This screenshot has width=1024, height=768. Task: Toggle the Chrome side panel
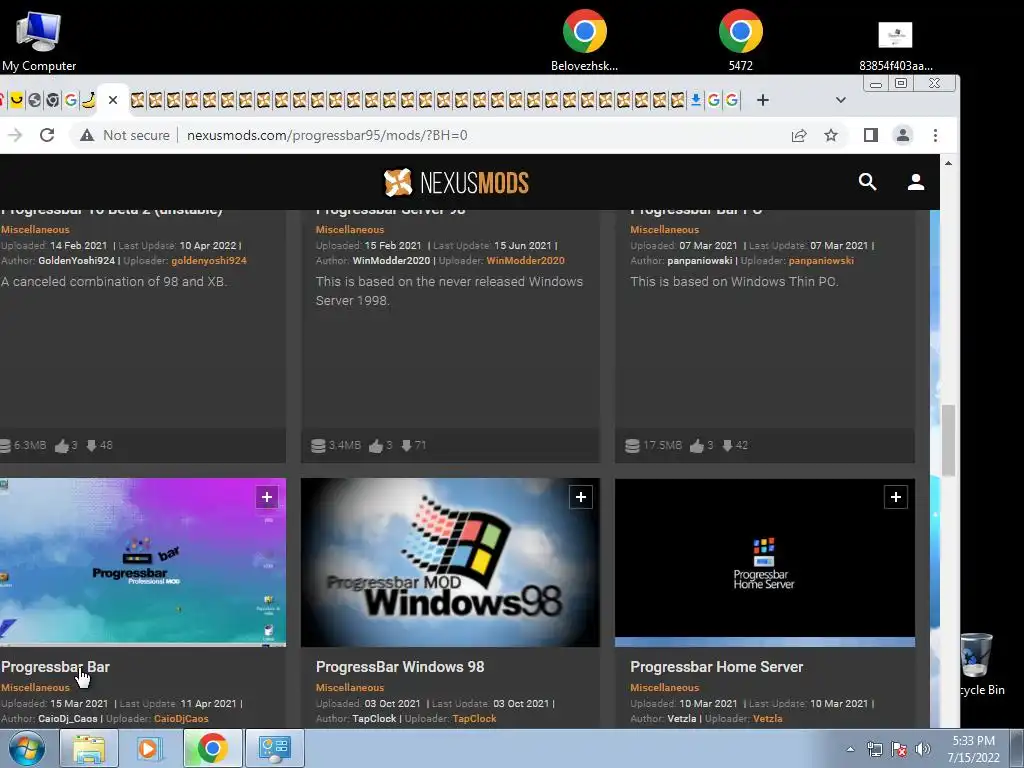871,135
